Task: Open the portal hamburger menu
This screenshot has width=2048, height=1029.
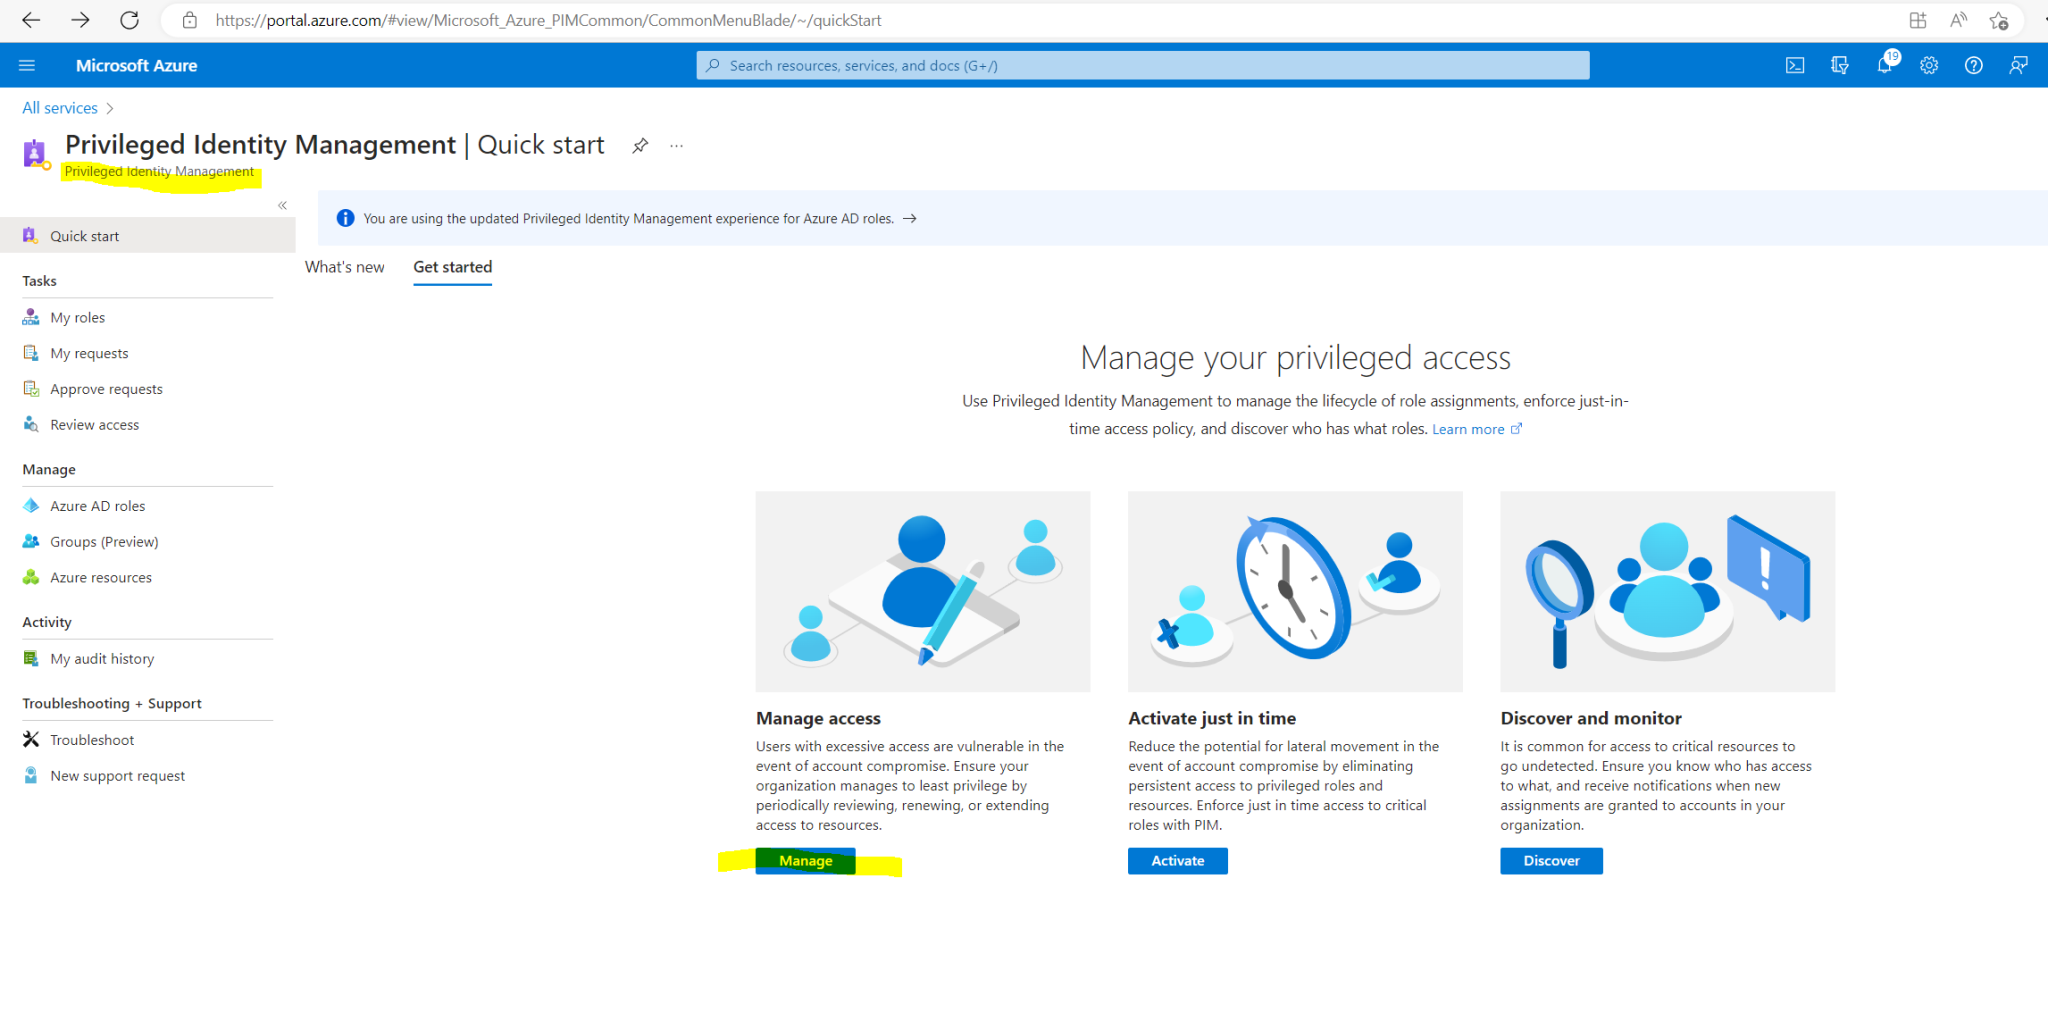Action: click(x=27, y=64)
